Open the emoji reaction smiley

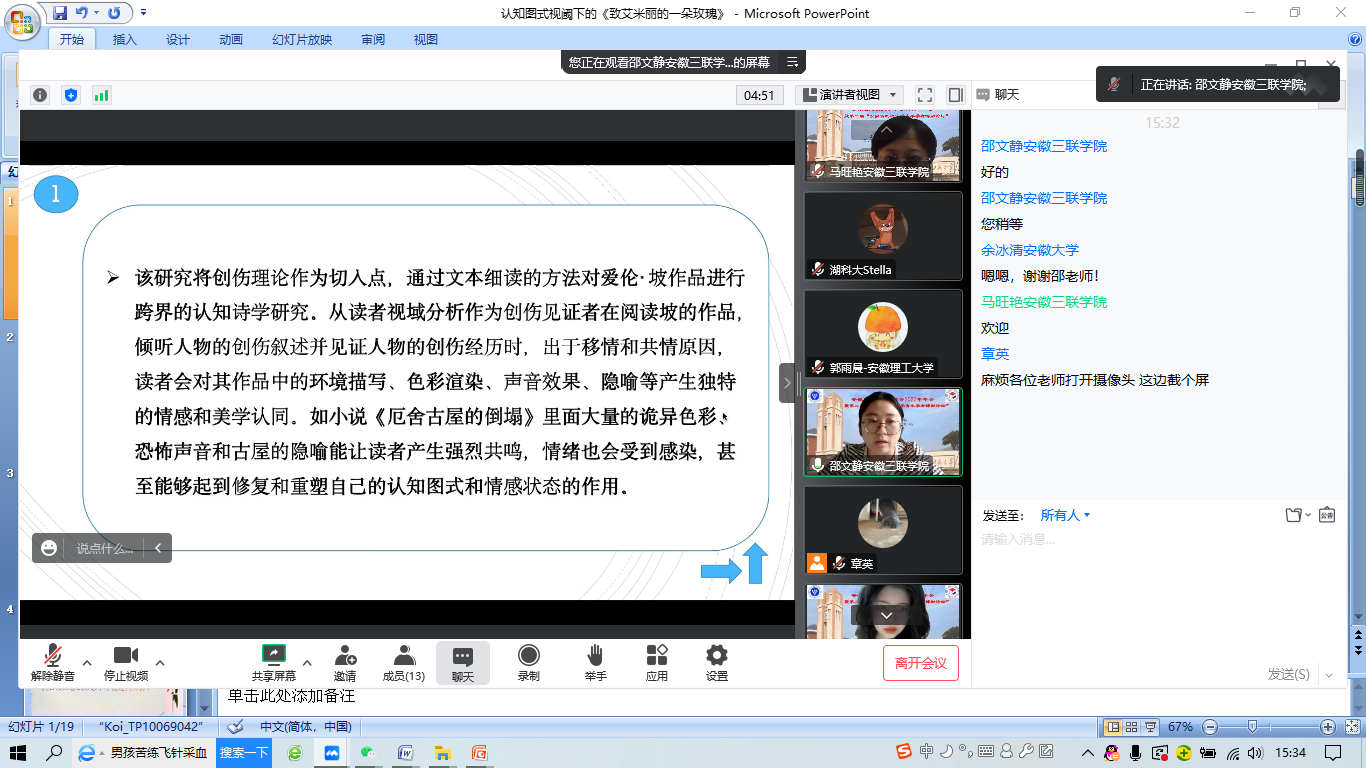[49, 548]
